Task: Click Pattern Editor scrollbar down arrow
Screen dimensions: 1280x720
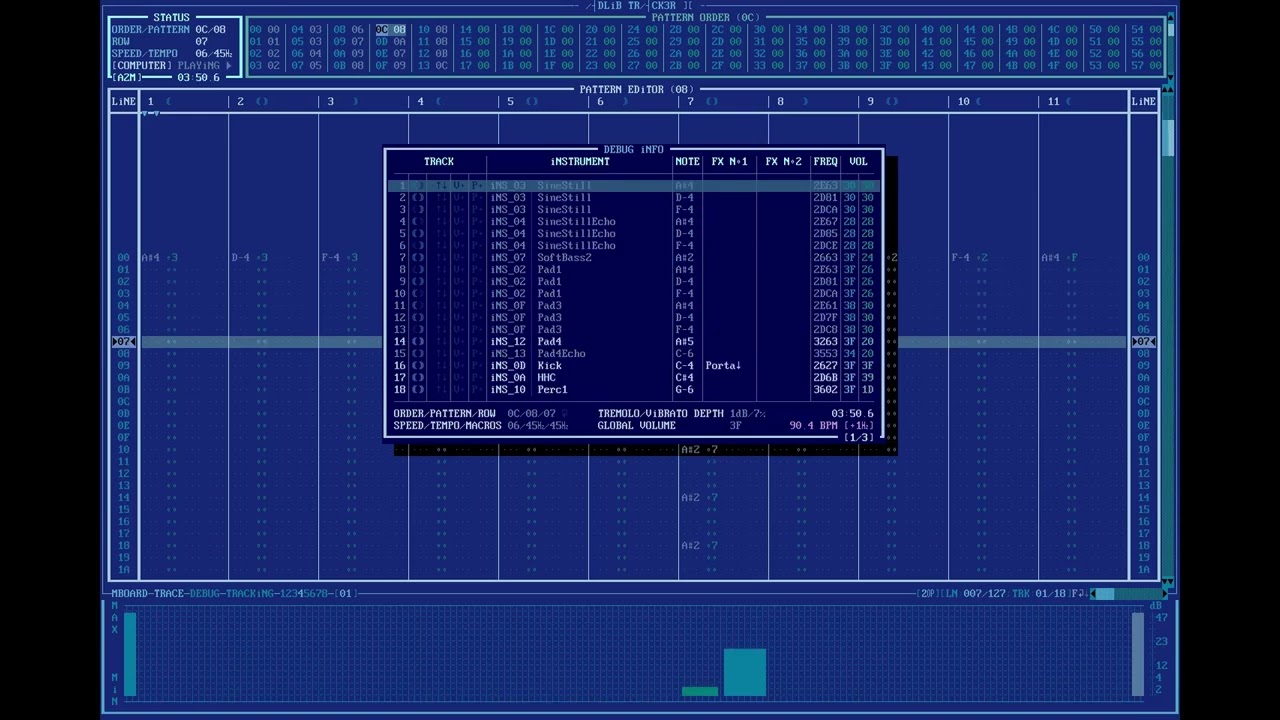Action: pyautogui.click(x=1170, y=580)
